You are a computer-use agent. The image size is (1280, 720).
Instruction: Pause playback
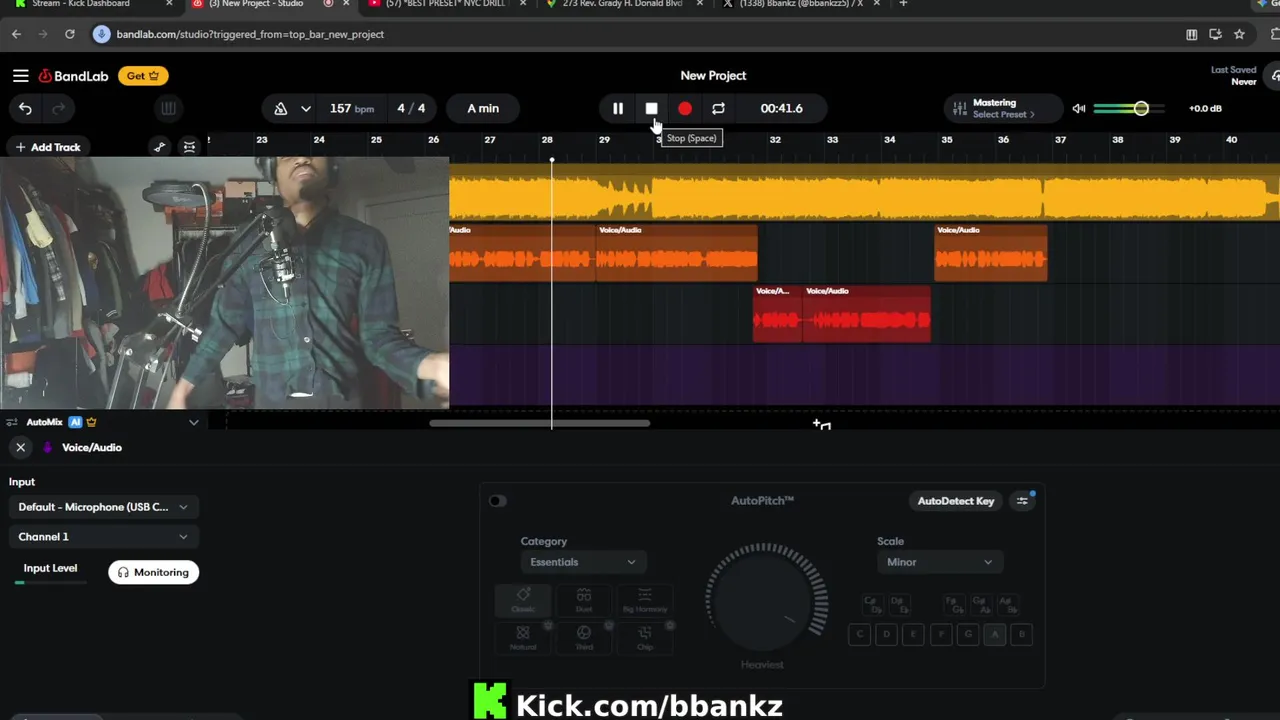tap(618, 108)
